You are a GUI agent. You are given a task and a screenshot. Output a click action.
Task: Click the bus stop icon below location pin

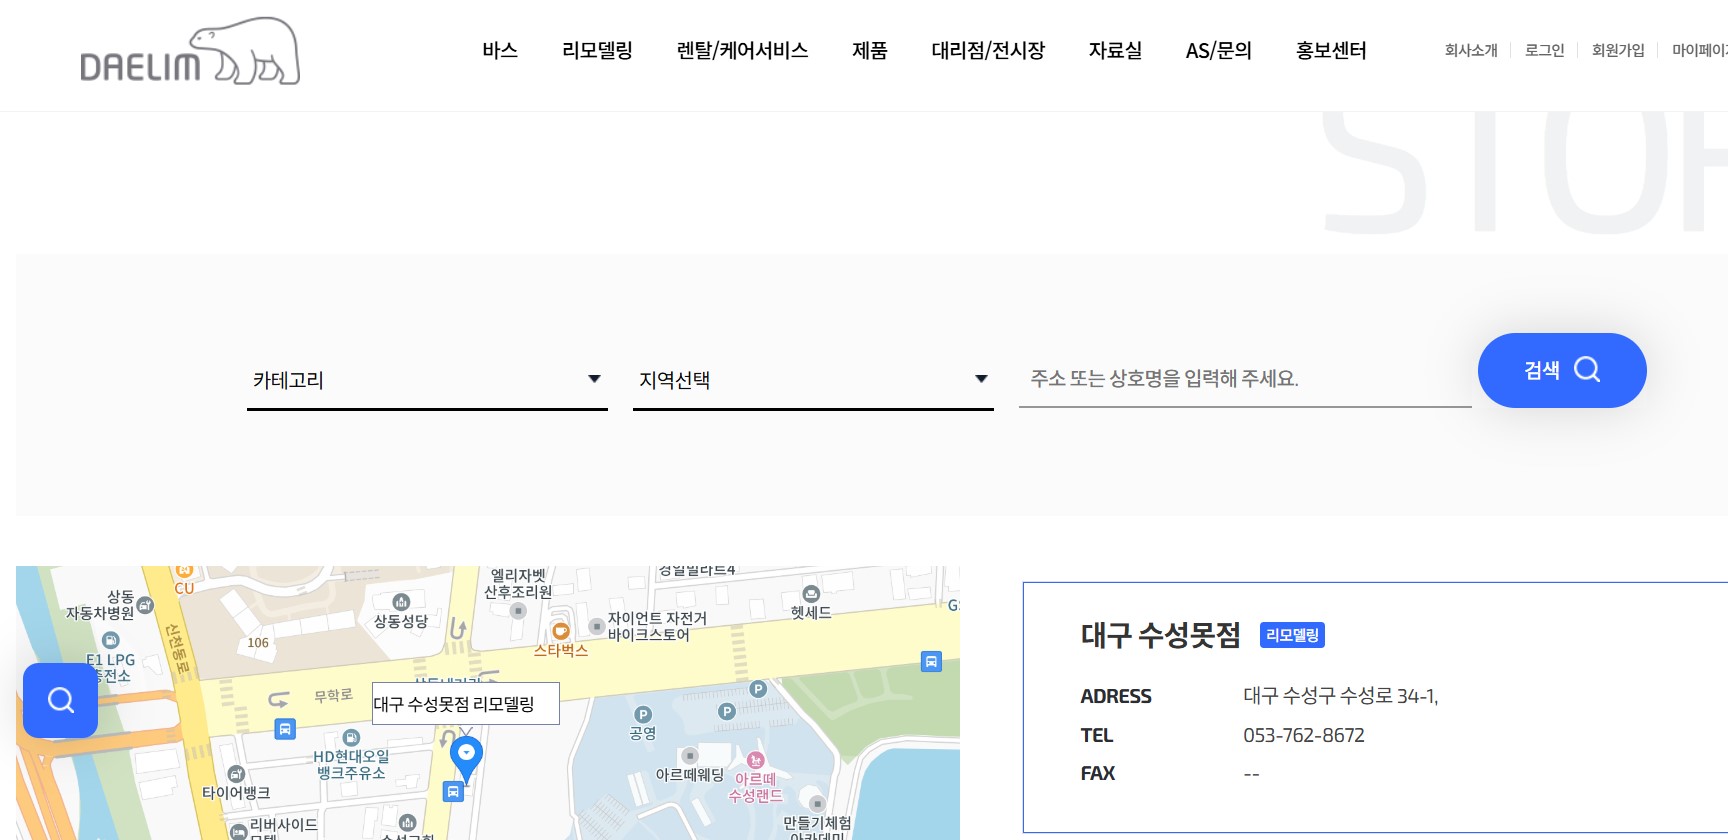tap(453, 792)
